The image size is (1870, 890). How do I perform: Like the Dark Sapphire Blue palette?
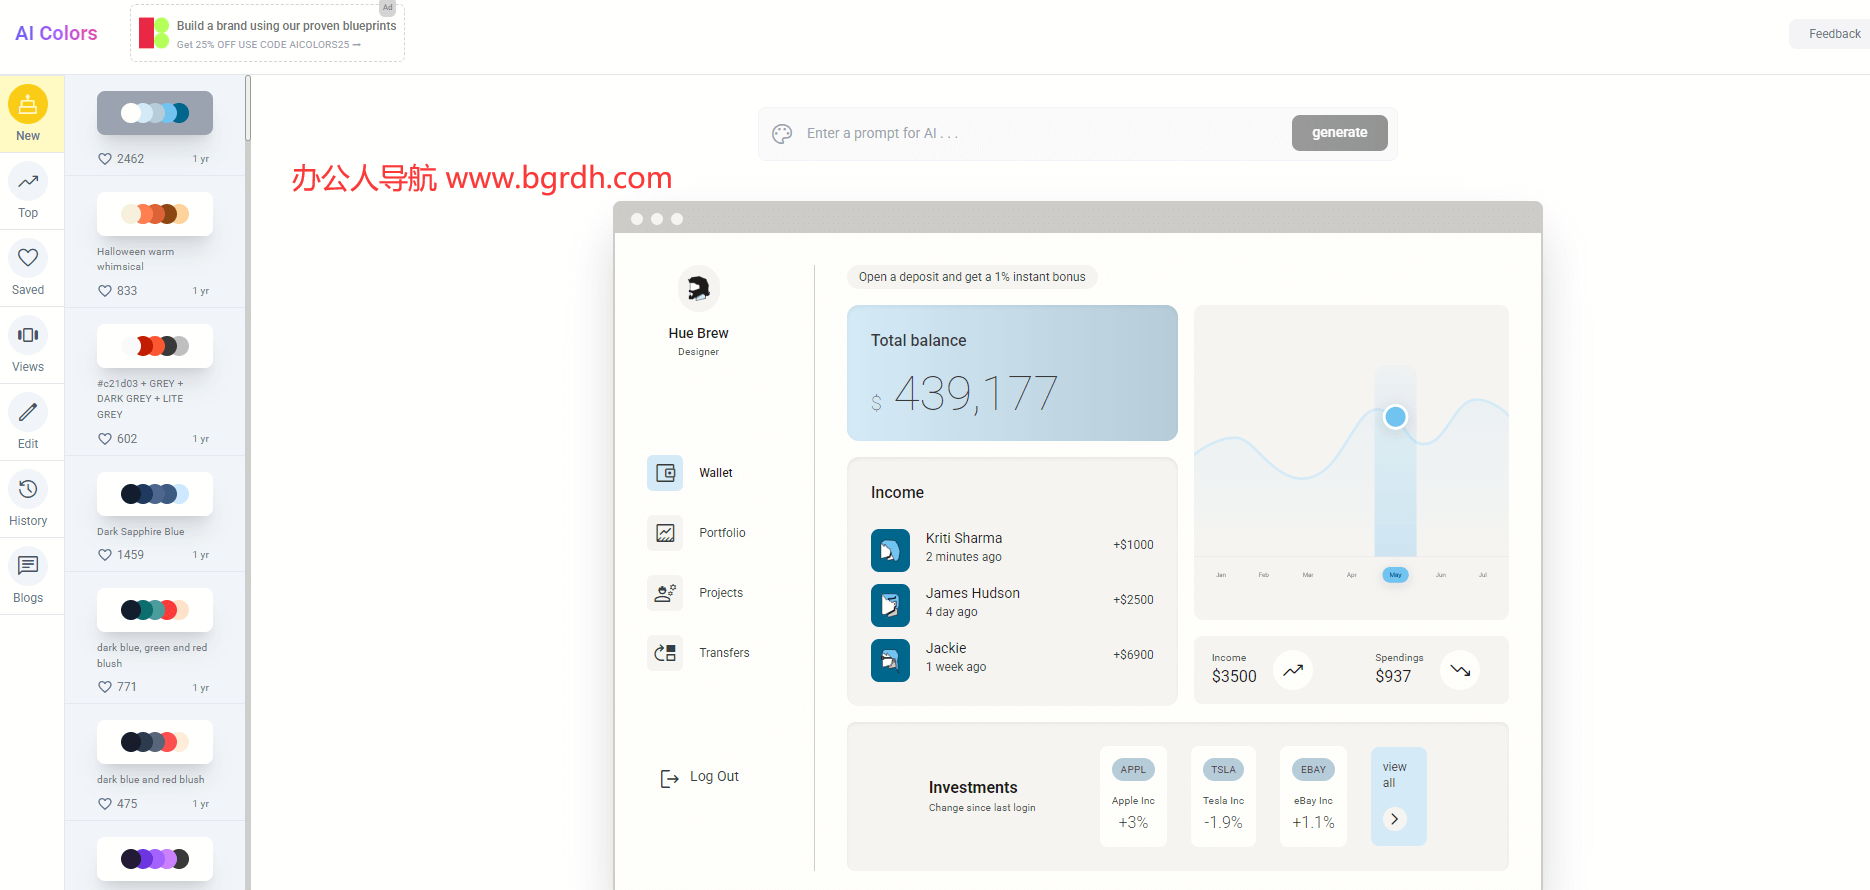click(105, 555)
